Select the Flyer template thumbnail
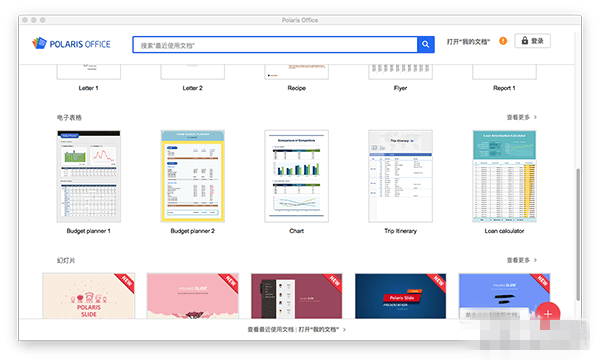The width and height of the screenshot is (600, 363). point(400,72)
